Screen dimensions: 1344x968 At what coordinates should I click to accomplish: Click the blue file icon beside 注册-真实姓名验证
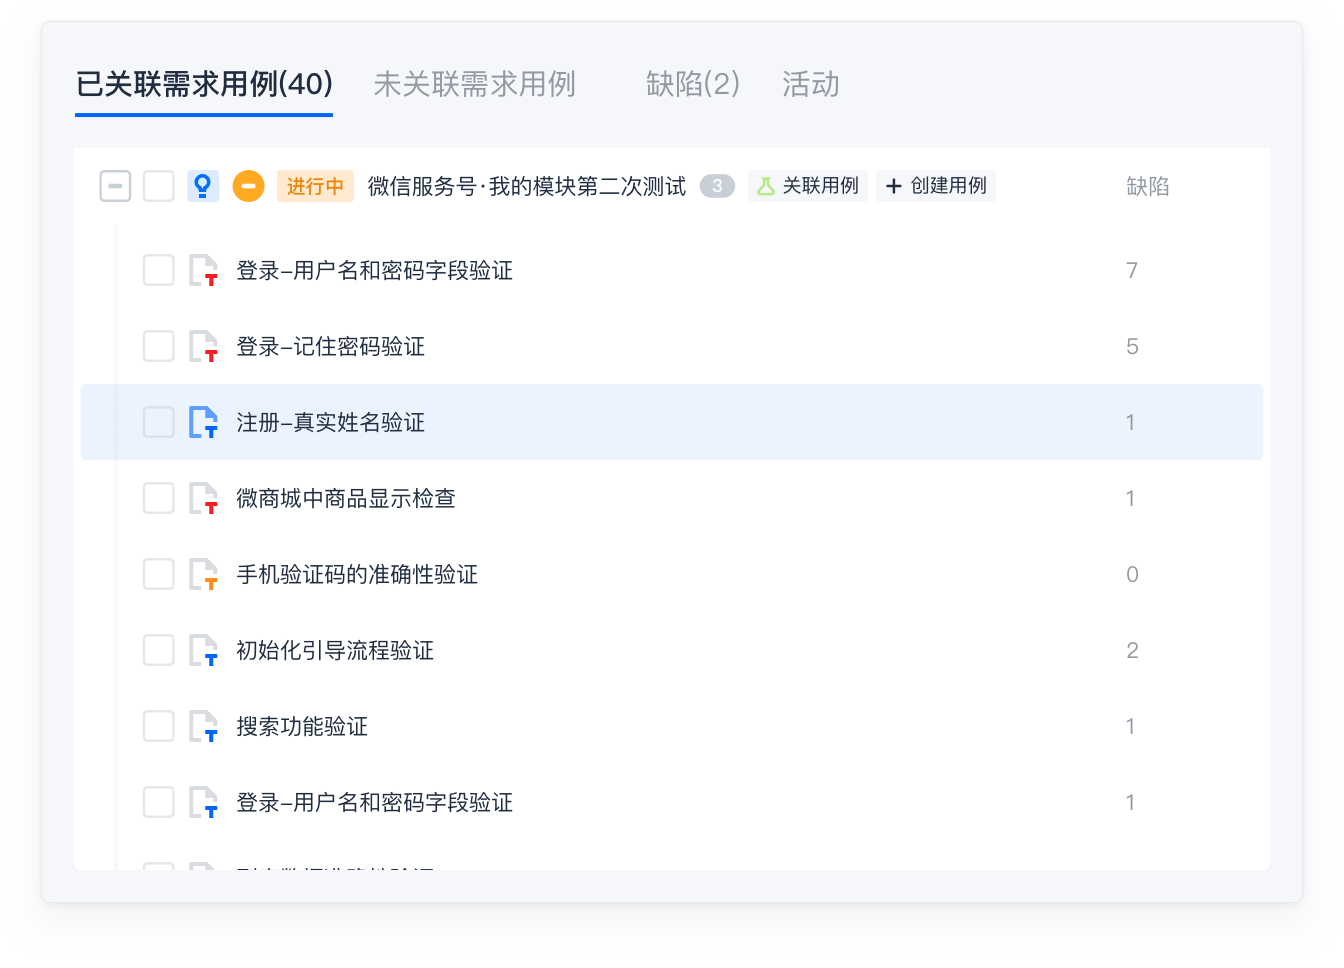click(x=204, y=423)
